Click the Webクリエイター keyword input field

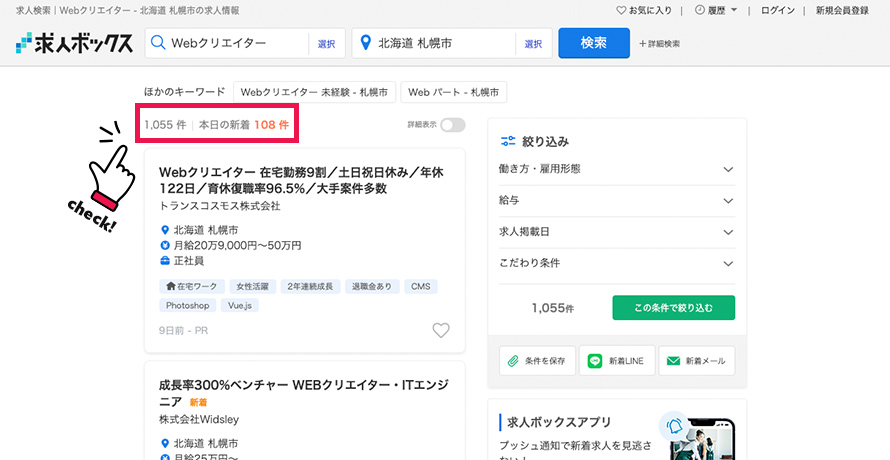click(x=227, y=43)
